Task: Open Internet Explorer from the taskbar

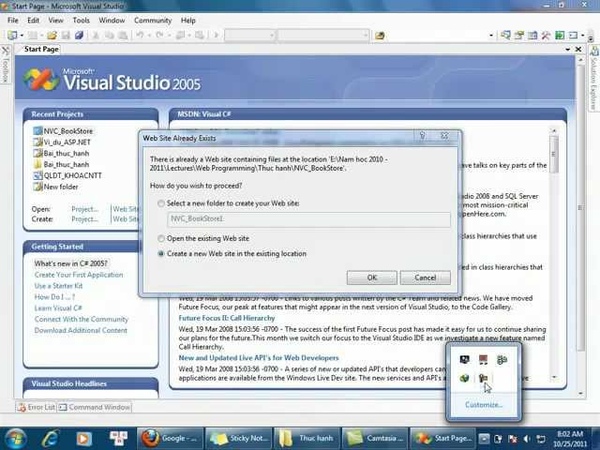Action: click(51, 438)
